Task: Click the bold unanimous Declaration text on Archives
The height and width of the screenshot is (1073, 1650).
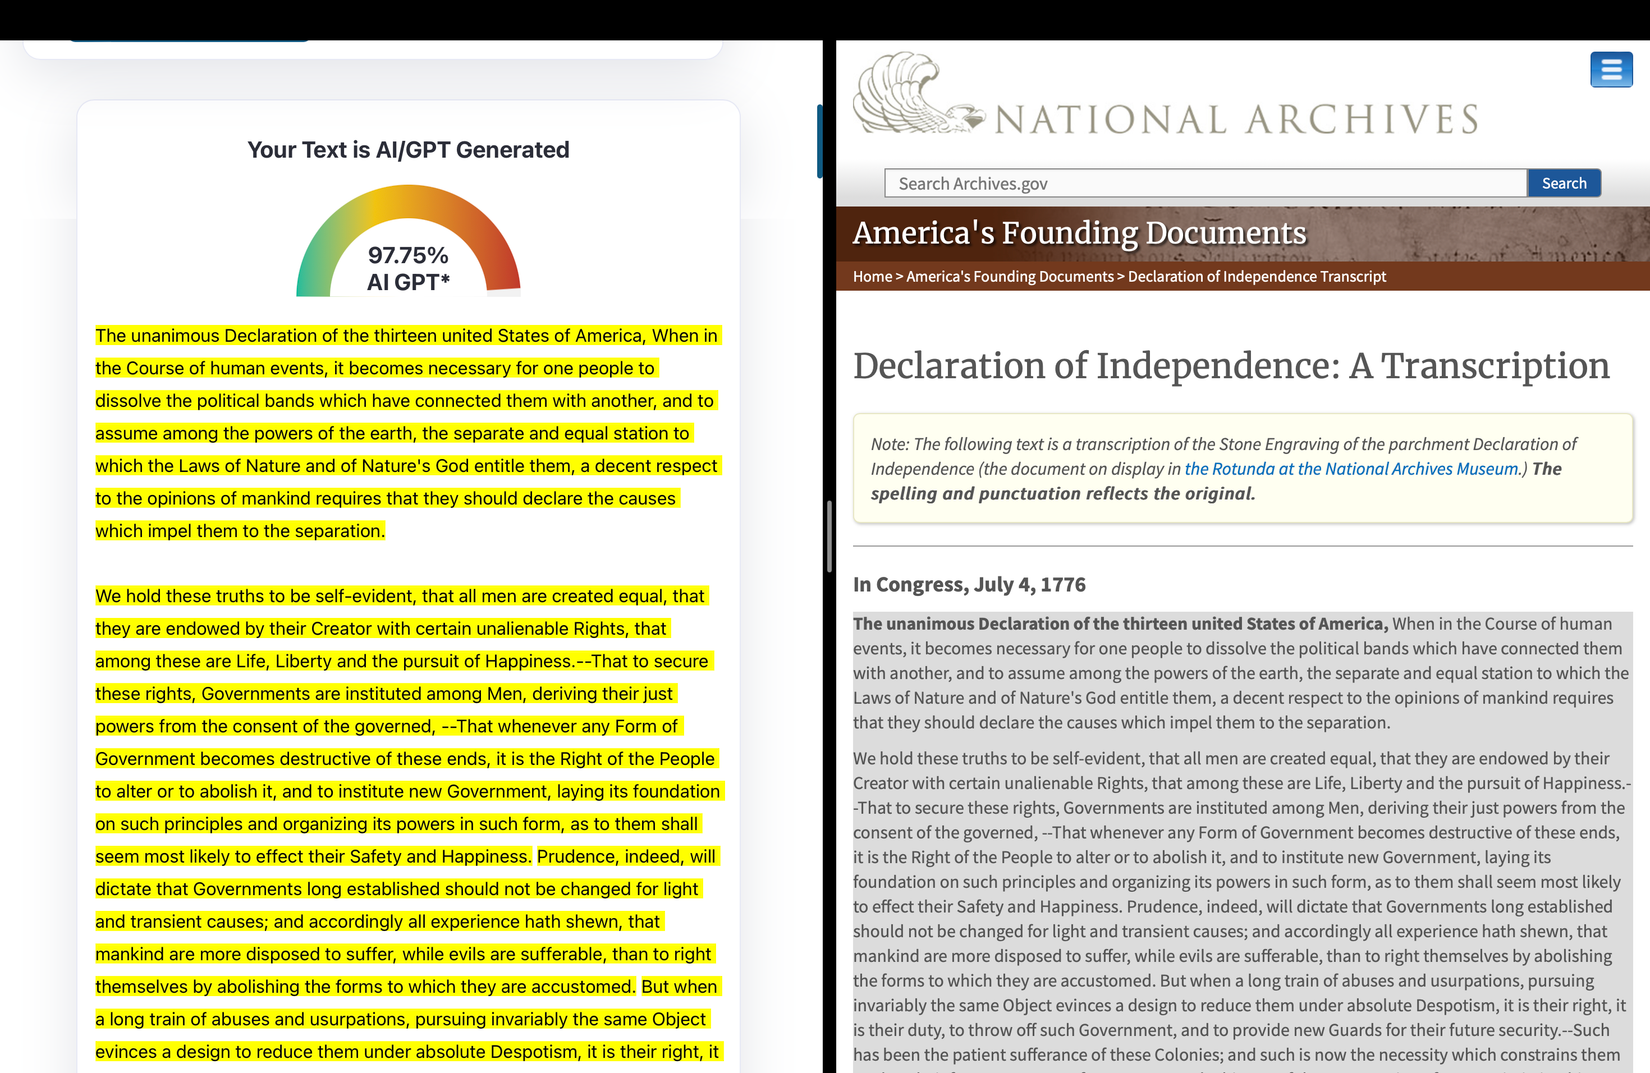Action: 1120,624
